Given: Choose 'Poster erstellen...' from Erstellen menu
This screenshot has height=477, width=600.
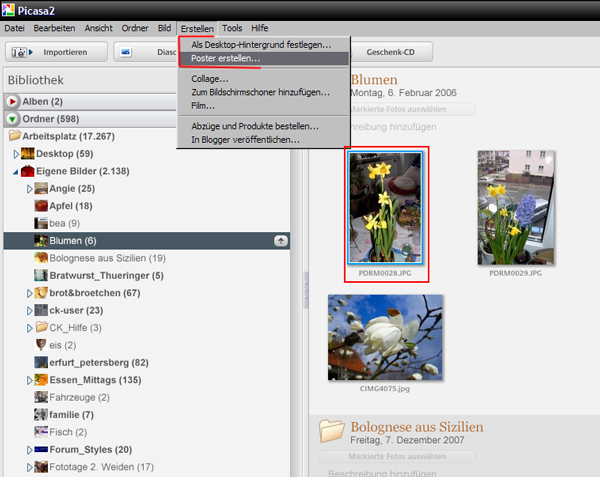Looking at the screenshot, I should coord(225,60).
